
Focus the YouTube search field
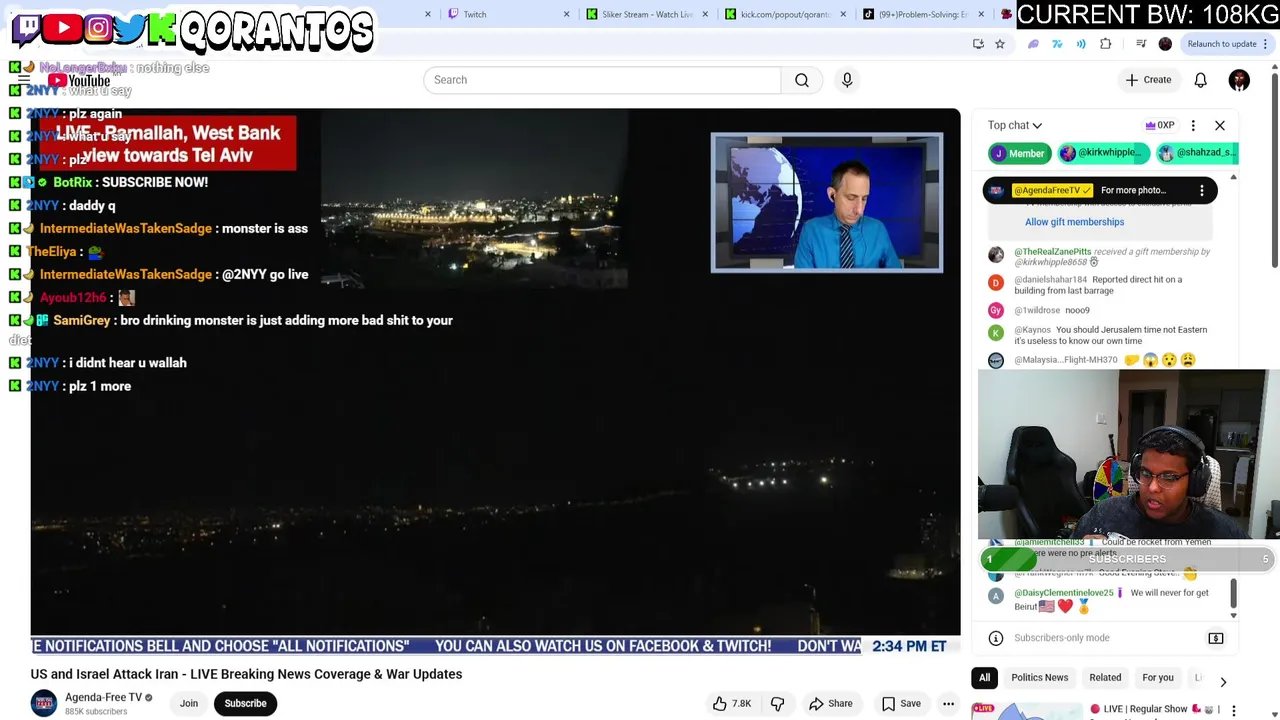point(602,80)
